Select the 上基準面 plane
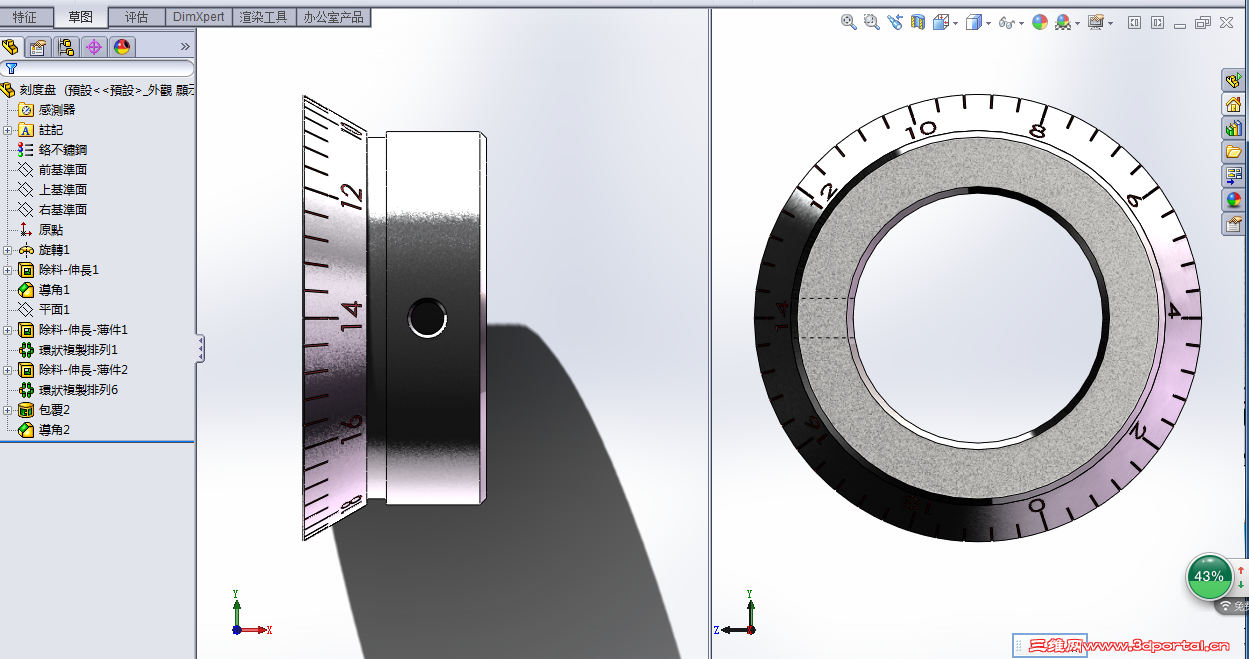The width and height of the screenshot is (1249, 659). pyautogui.click(x=53, y=190)
